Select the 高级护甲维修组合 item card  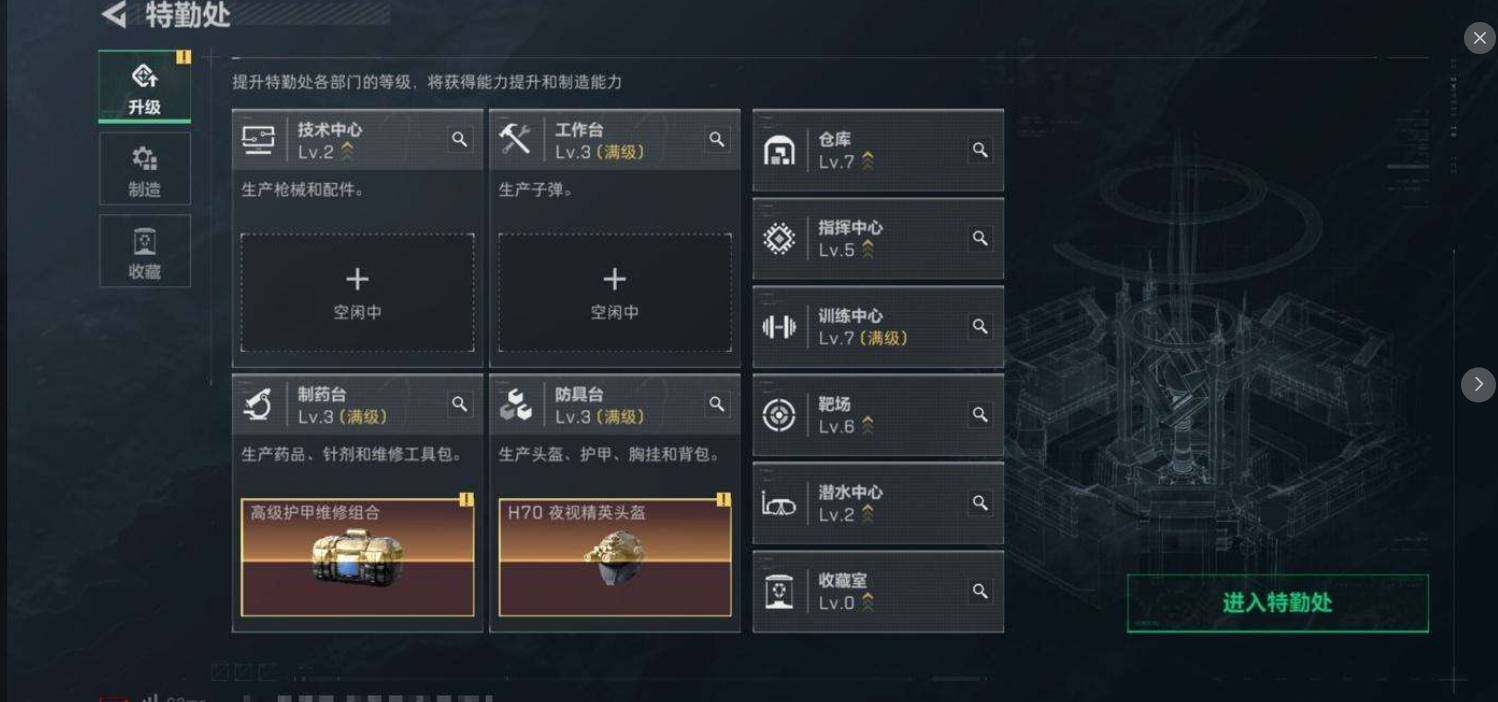357,558
